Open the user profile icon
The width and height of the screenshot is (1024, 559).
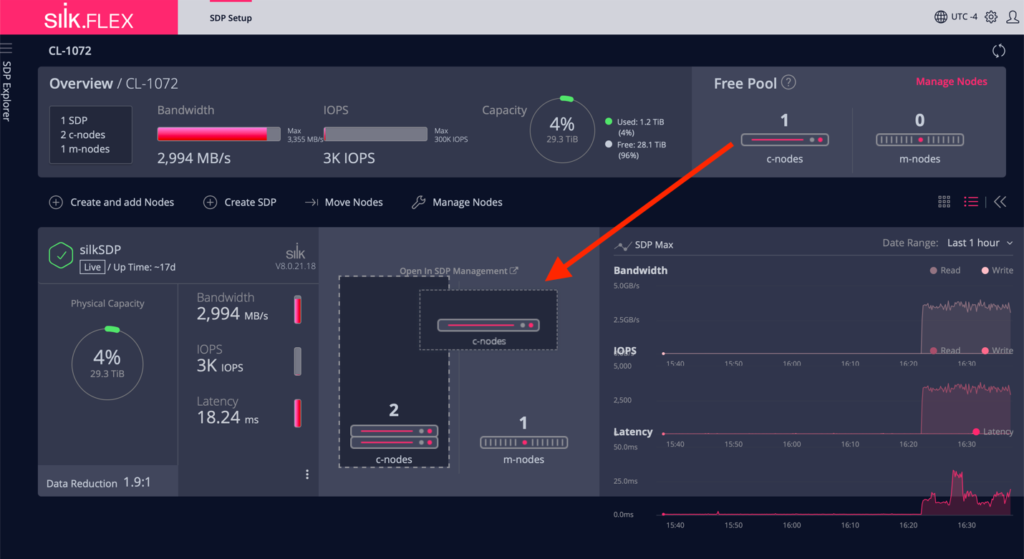(x=1012, y=17)
